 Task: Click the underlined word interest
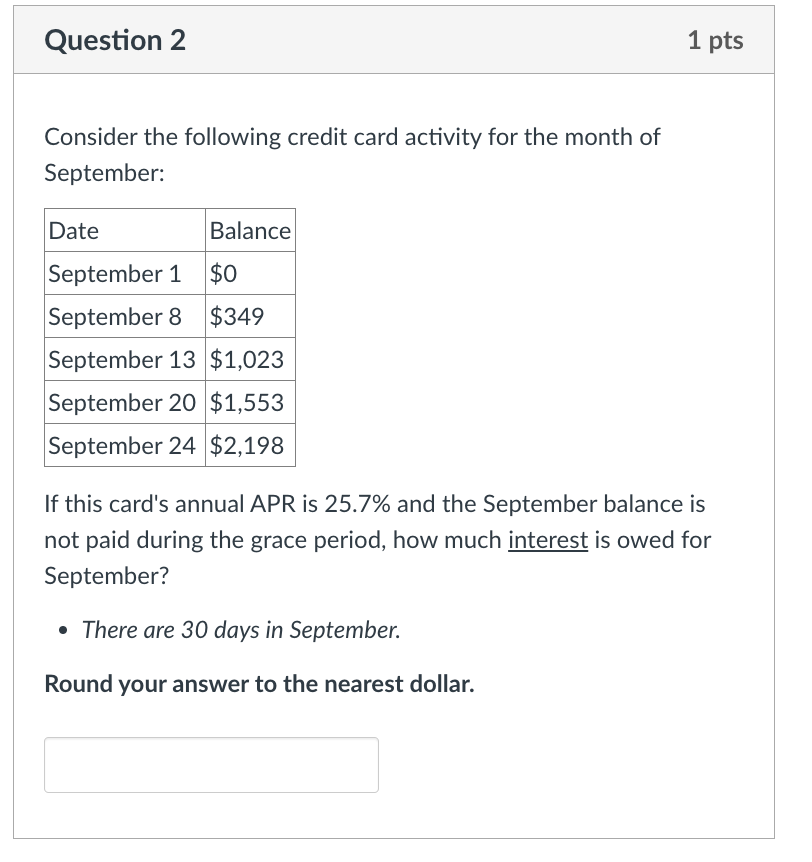click(x=549, y=540)
